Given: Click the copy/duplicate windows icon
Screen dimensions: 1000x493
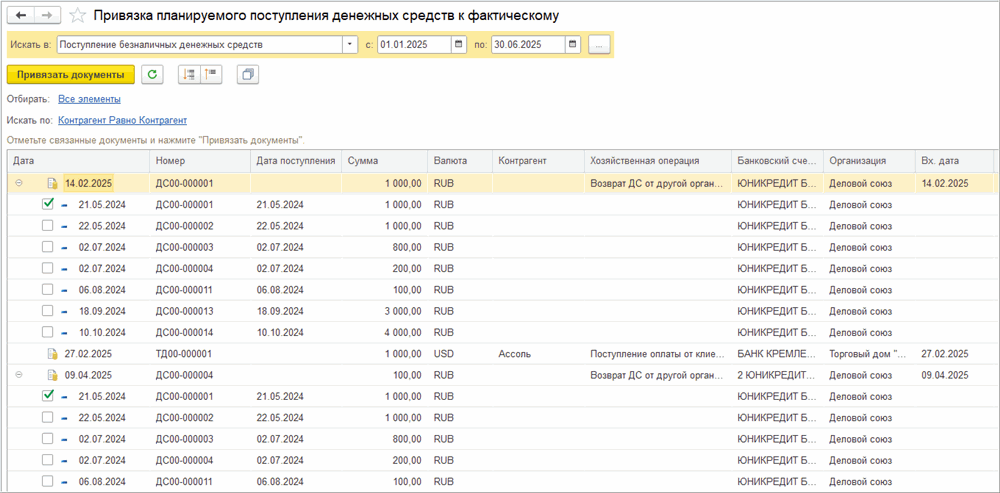Looking at the screenshot, I should pos(249,74).
